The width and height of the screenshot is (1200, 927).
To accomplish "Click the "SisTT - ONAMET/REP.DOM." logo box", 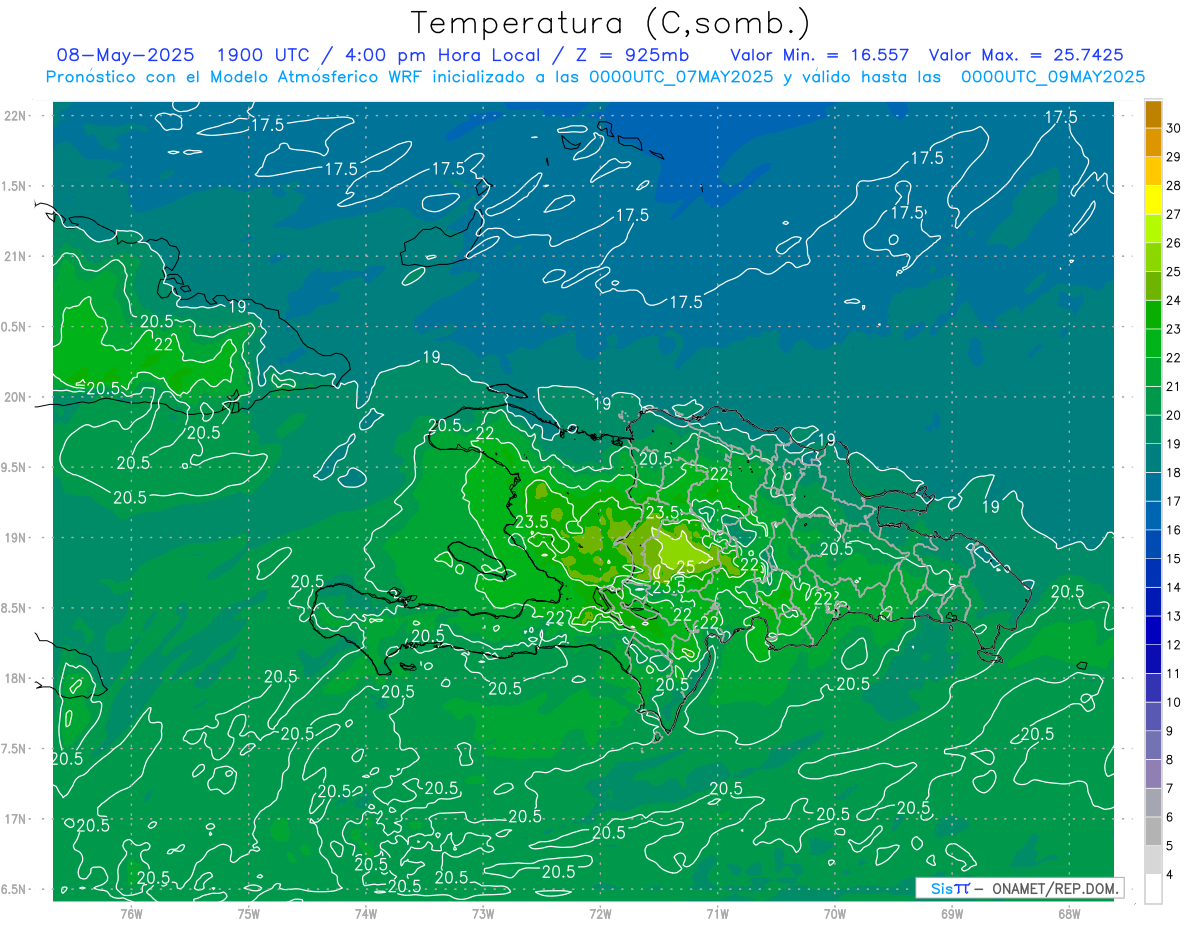I will click(1020, 888).
